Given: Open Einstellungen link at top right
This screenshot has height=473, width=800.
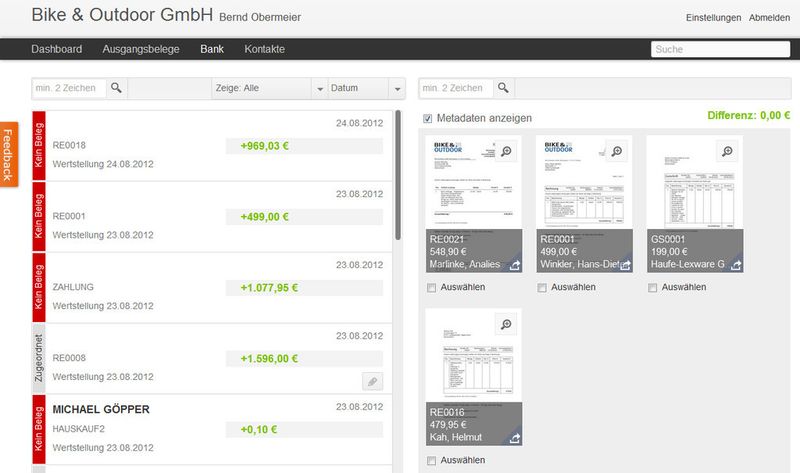Looking at the screenshot, I should 713,17.
